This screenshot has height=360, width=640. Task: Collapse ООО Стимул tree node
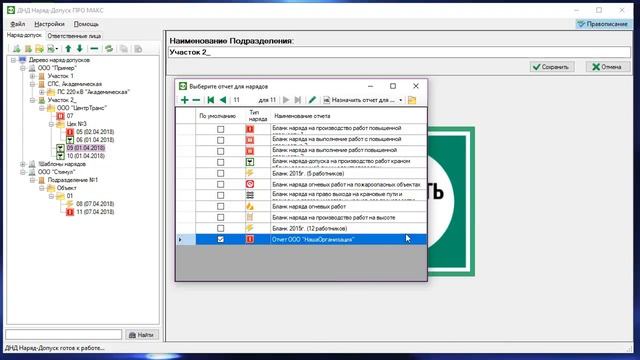23,172
